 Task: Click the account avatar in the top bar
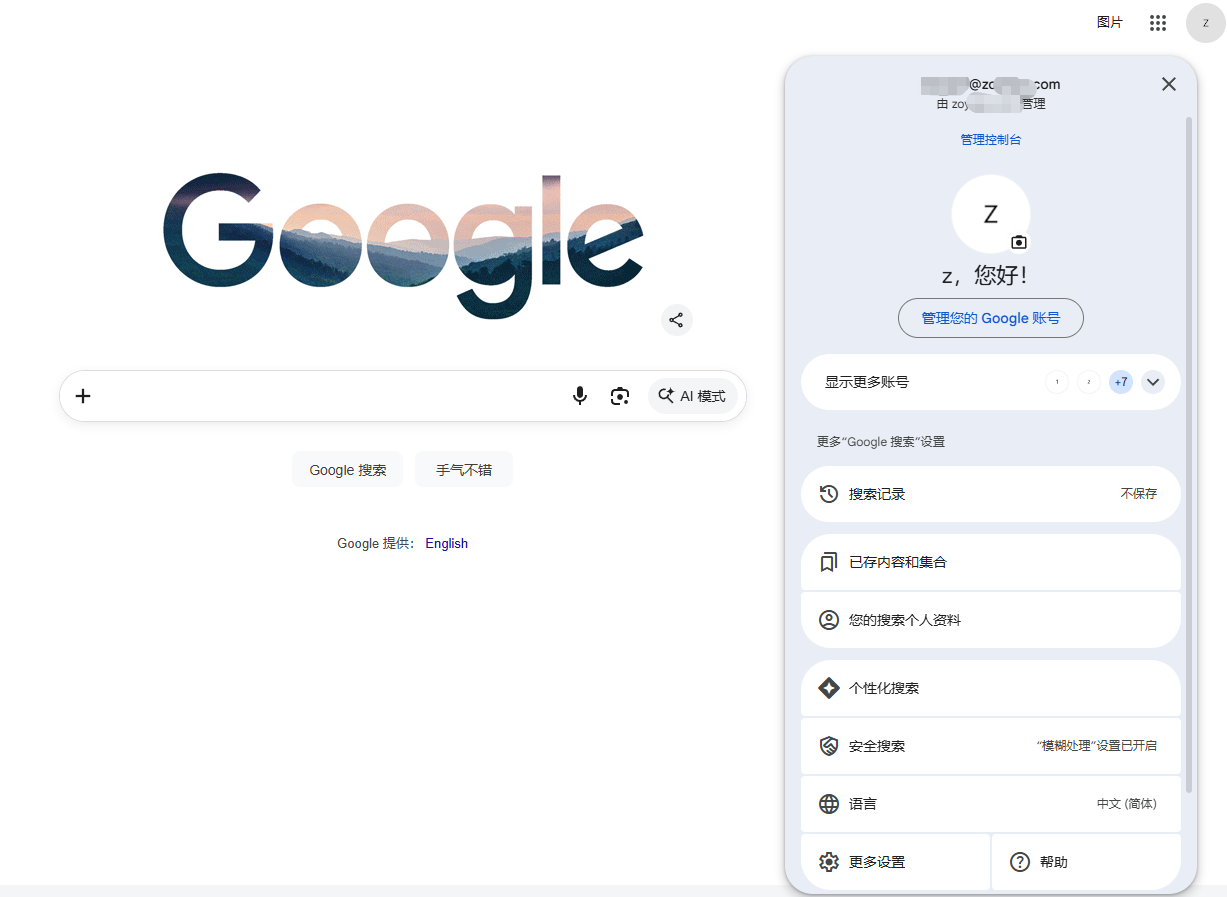coord(1205,22)
